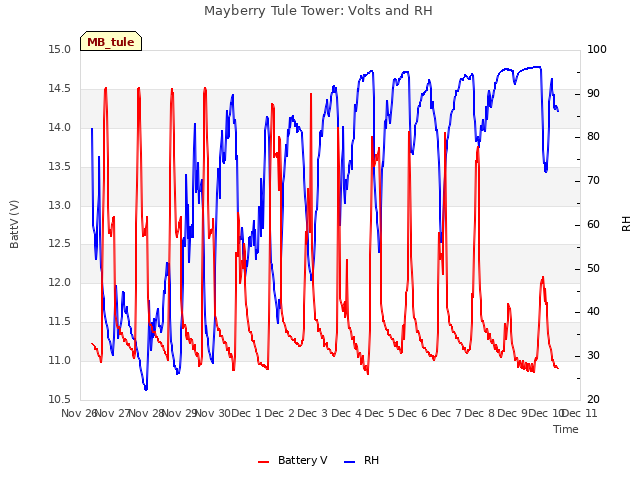Click the 13.0 left axis tick
640x480 pixels.
[60, 205]
